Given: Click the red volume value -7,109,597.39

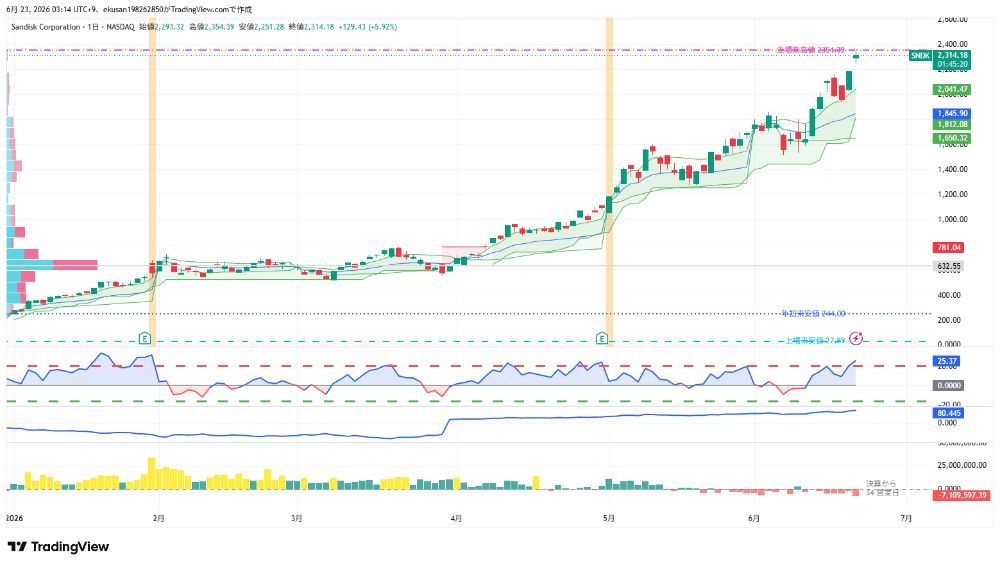Looking at the screenshot, I should click(x=961, y=495).
